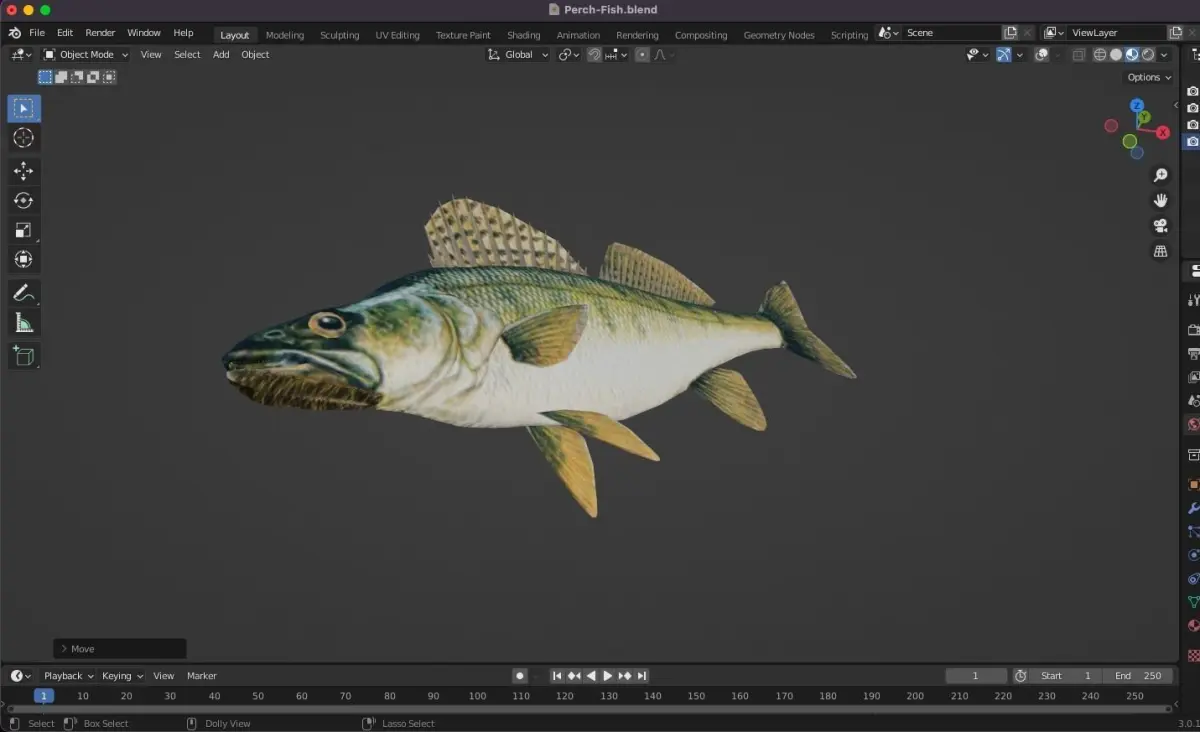The image size is (1200, 732).
Task: Open the File menu
Action: click(x=37, y=33)
